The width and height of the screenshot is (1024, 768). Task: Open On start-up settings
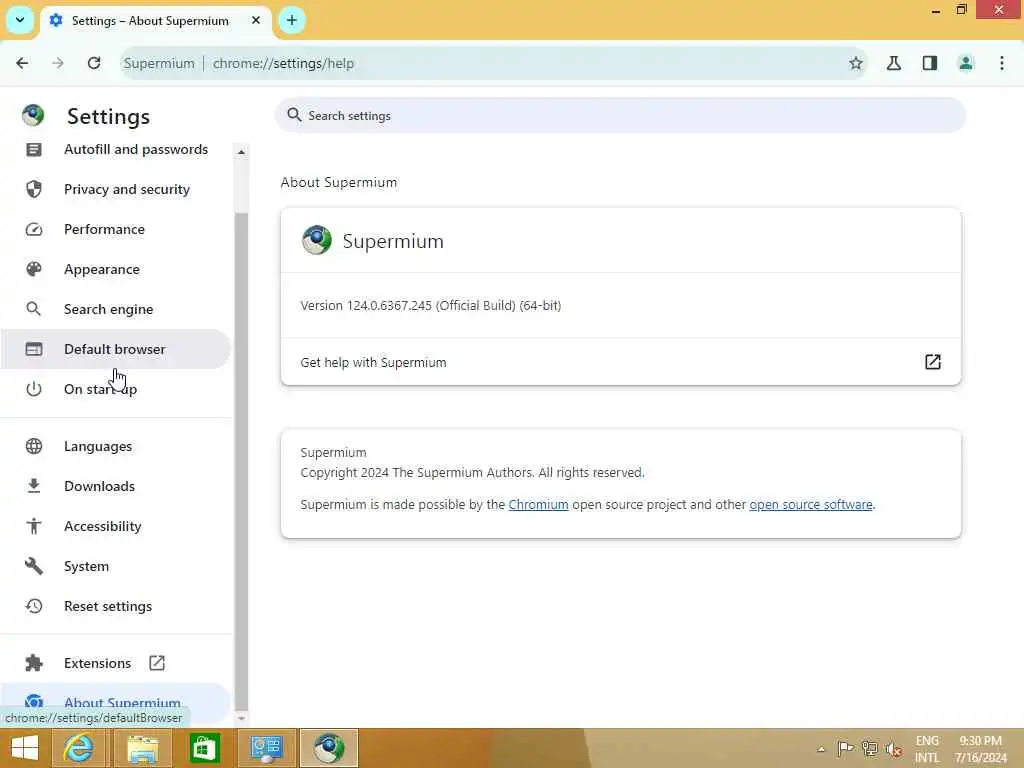click(x=116, y=389)
